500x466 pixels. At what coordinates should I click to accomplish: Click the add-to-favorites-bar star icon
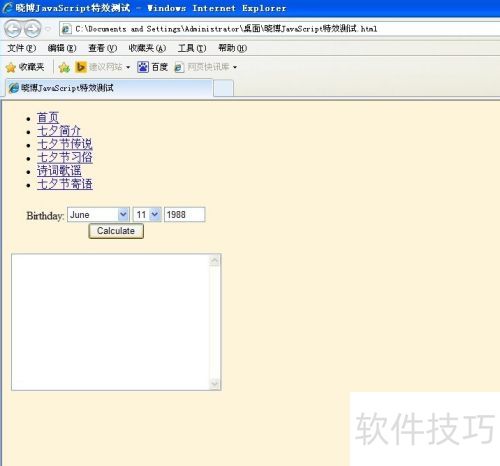point(64,67)
